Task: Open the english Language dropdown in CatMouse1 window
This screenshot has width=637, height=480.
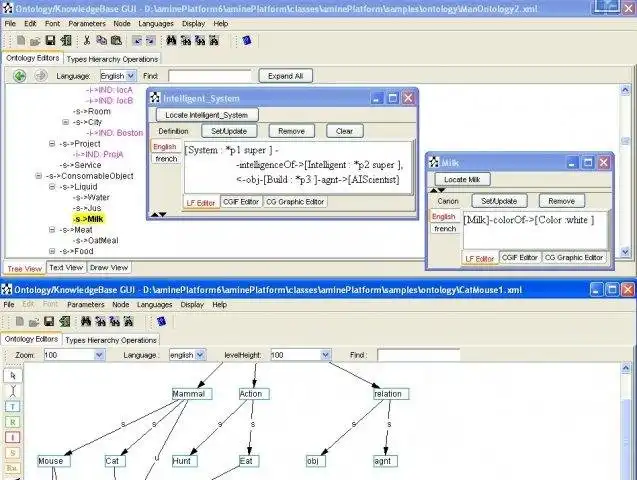Action: (x=200, y=355)
